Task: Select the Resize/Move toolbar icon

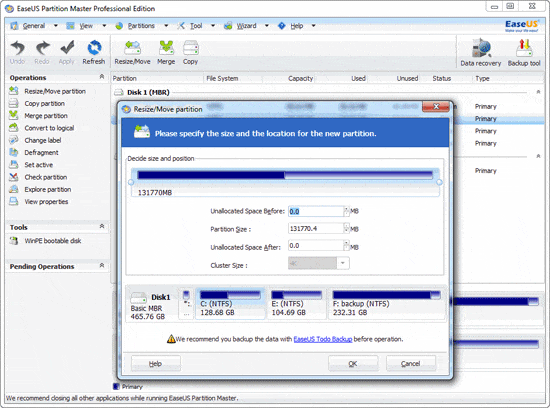Action: (133, 48)
